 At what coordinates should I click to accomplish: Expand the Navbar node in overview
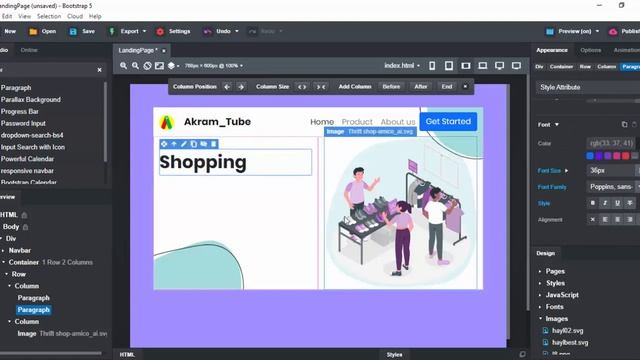(x=4, y=251)
